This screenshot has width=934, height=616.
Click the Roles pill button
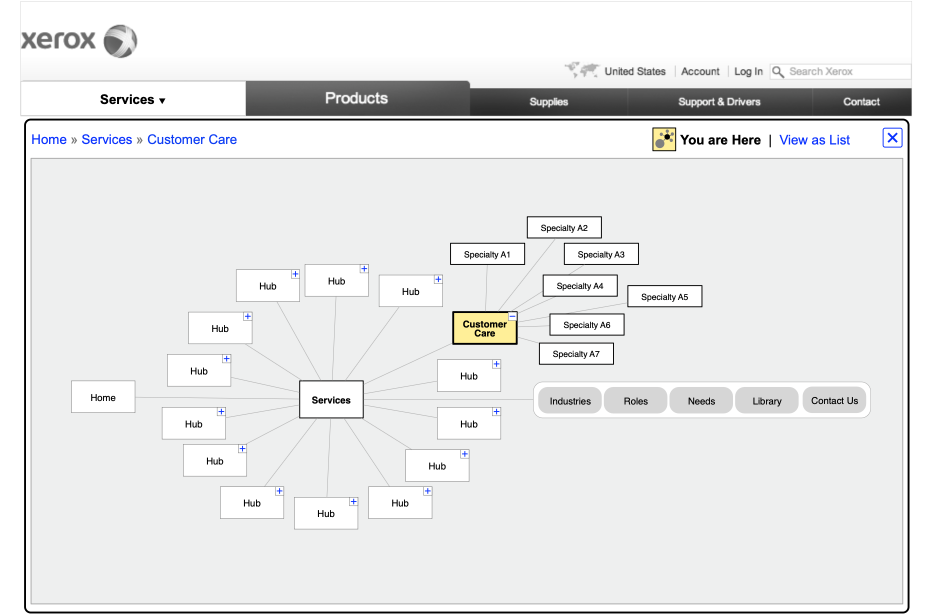pyautogui.click(x=636, y=401)
